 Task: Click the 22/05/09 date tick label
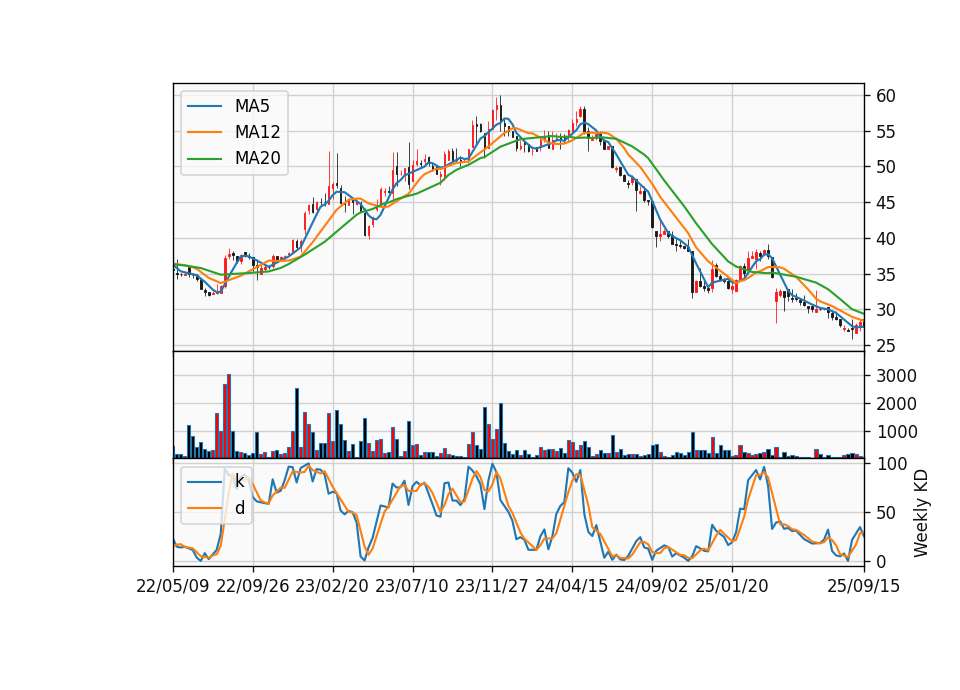click(x=173, y=586)
